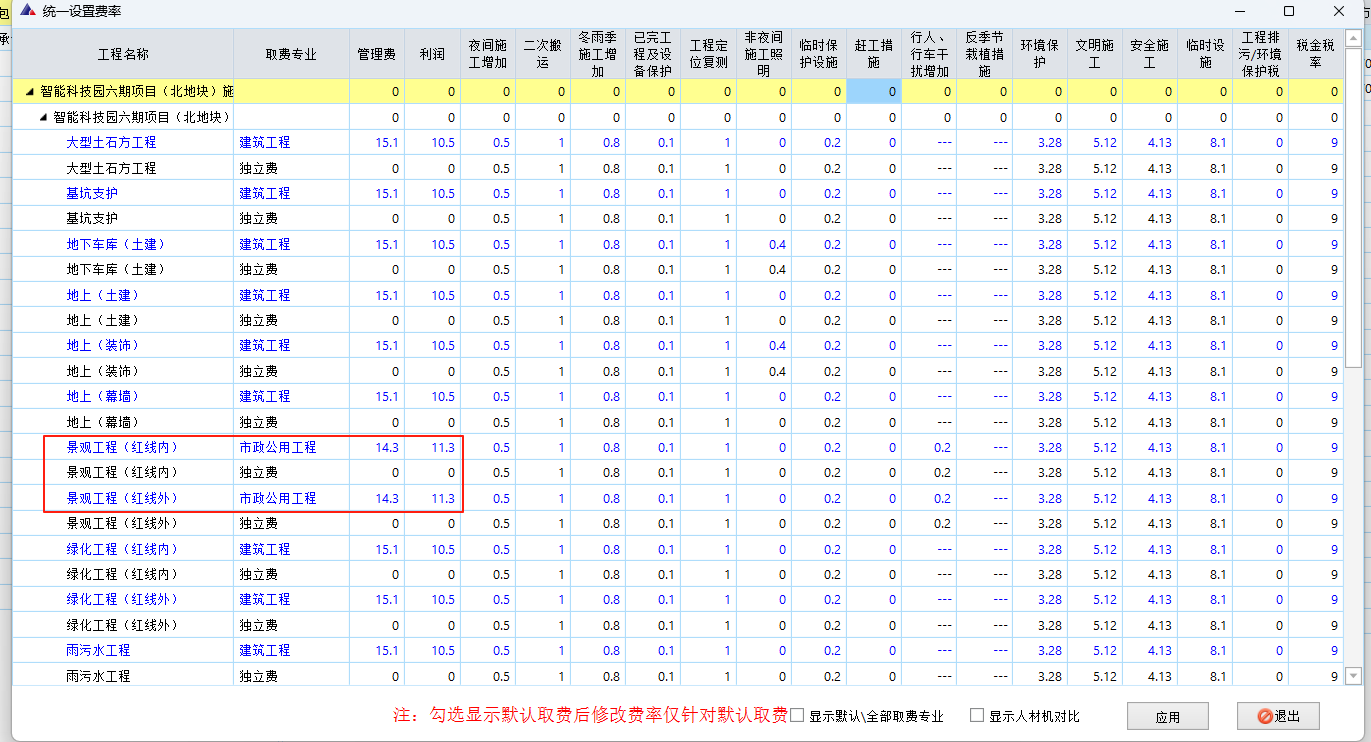Select the blue 雨污水工程 row

pyautogui.click(x=98, y=650)
